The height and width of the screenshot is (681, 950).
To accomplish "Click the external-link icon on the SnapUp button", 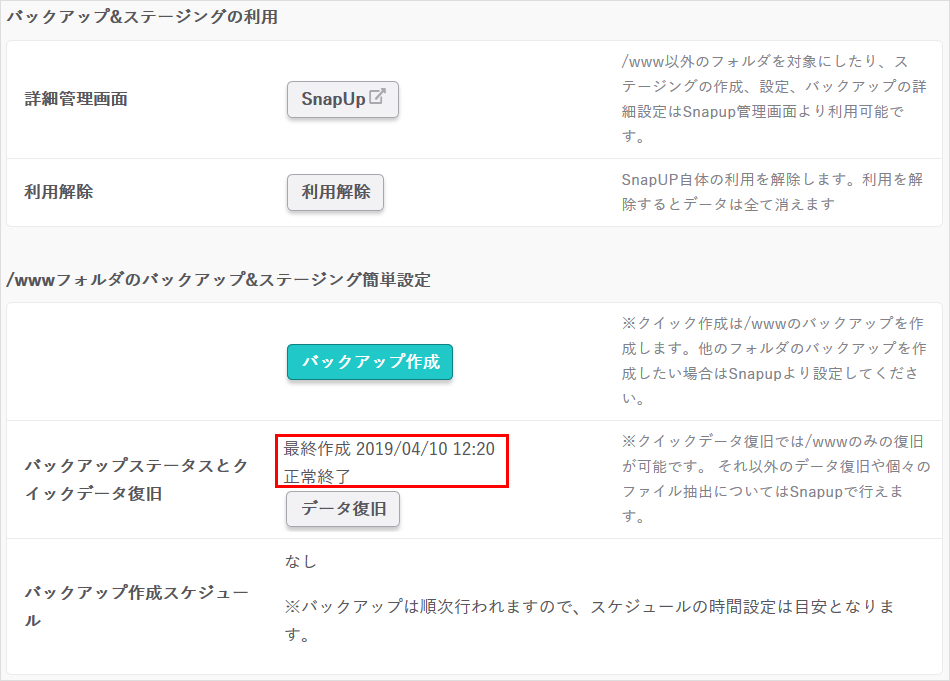I will [378, 98].
